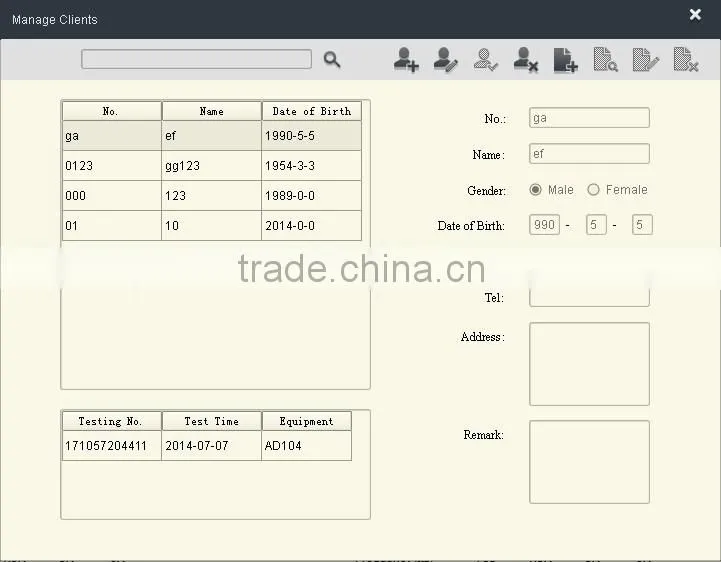This screenshot has width=721, height=562.
Task: Select client row with No. 000
Action: click(212, 195)
